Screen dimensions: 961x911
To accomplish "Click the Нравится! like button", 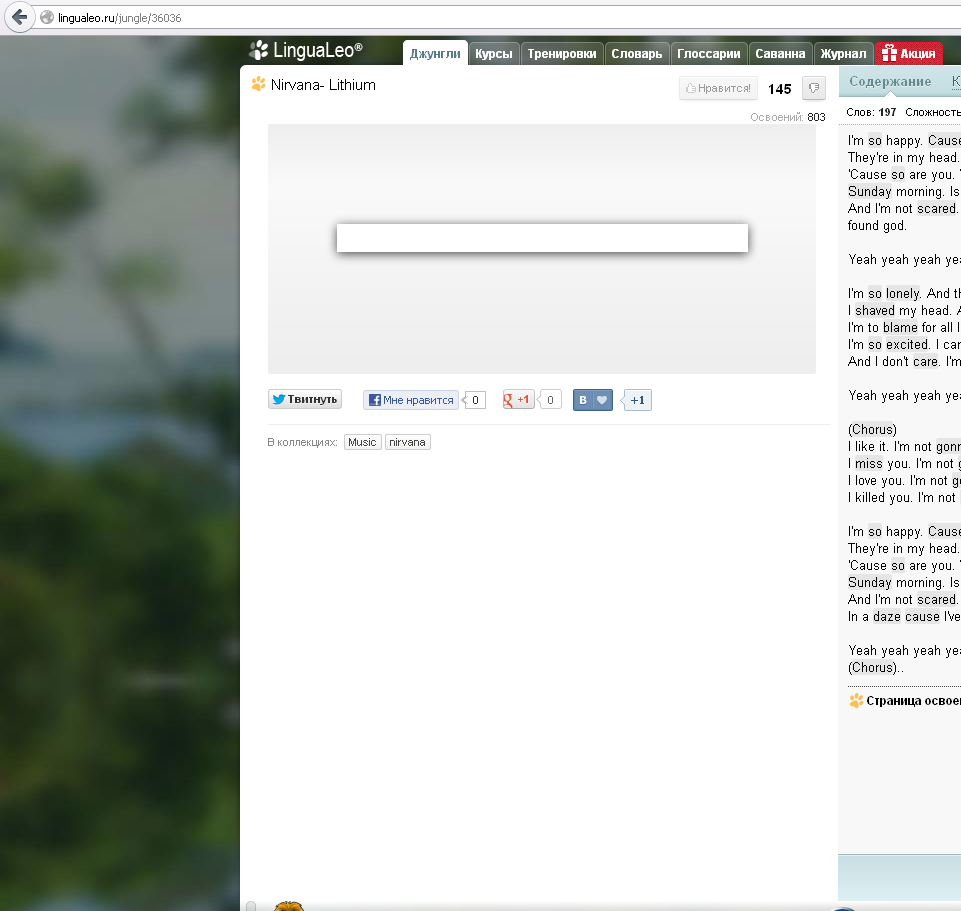I will click(718, 88).
